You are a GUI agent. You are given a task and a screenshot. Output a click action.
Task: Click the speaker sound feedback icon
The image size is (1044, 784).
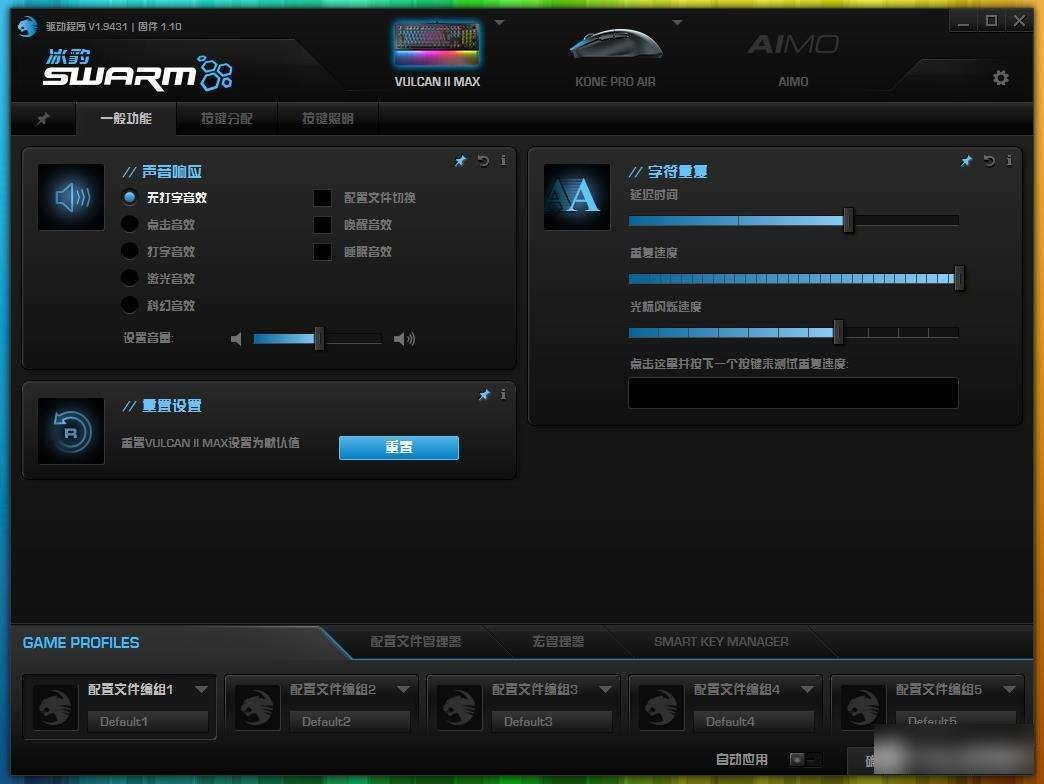pyautogui.click(x=71, y=197)
